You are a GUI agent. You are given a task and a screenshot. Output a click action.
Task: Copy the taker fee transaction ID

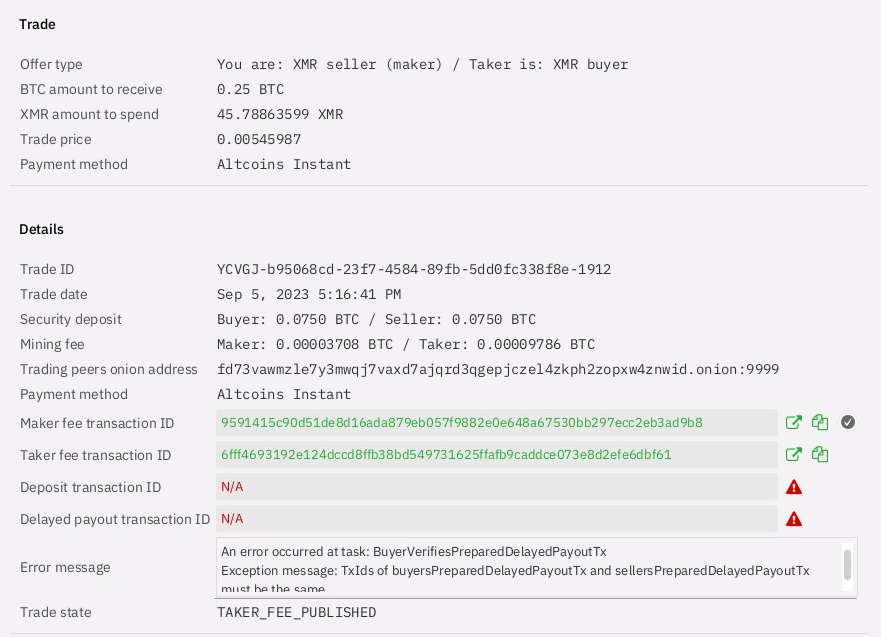point(820,454)
